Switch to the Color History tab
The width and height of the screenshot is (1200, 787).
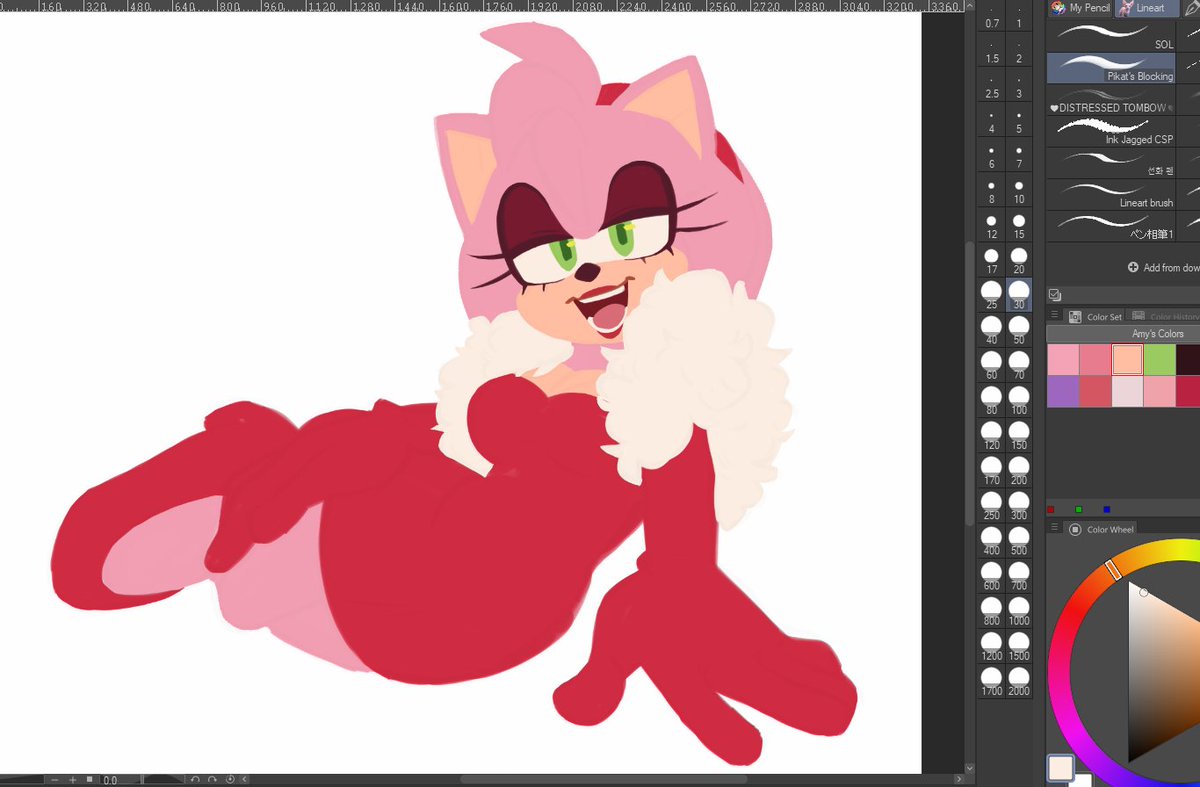click(x=1164, y=317)
